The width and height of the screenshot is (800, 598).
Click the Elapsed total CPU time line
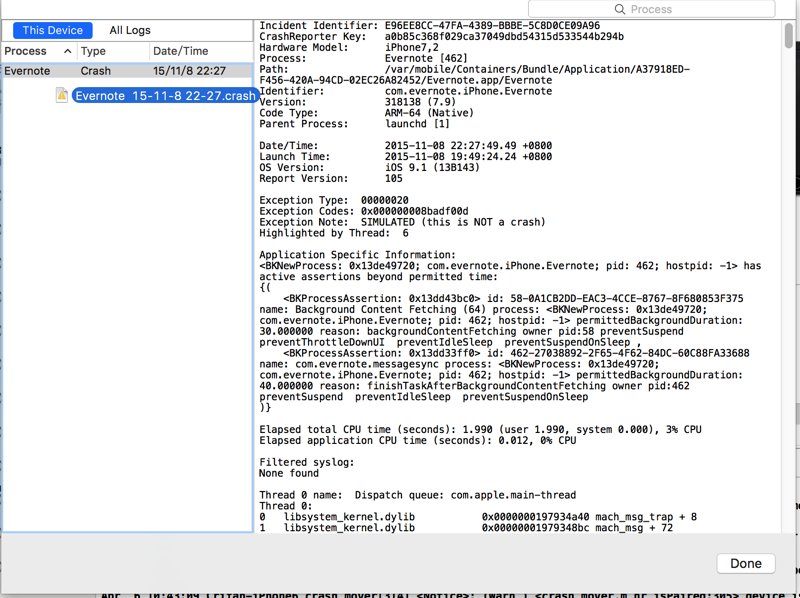pos(480,430)
